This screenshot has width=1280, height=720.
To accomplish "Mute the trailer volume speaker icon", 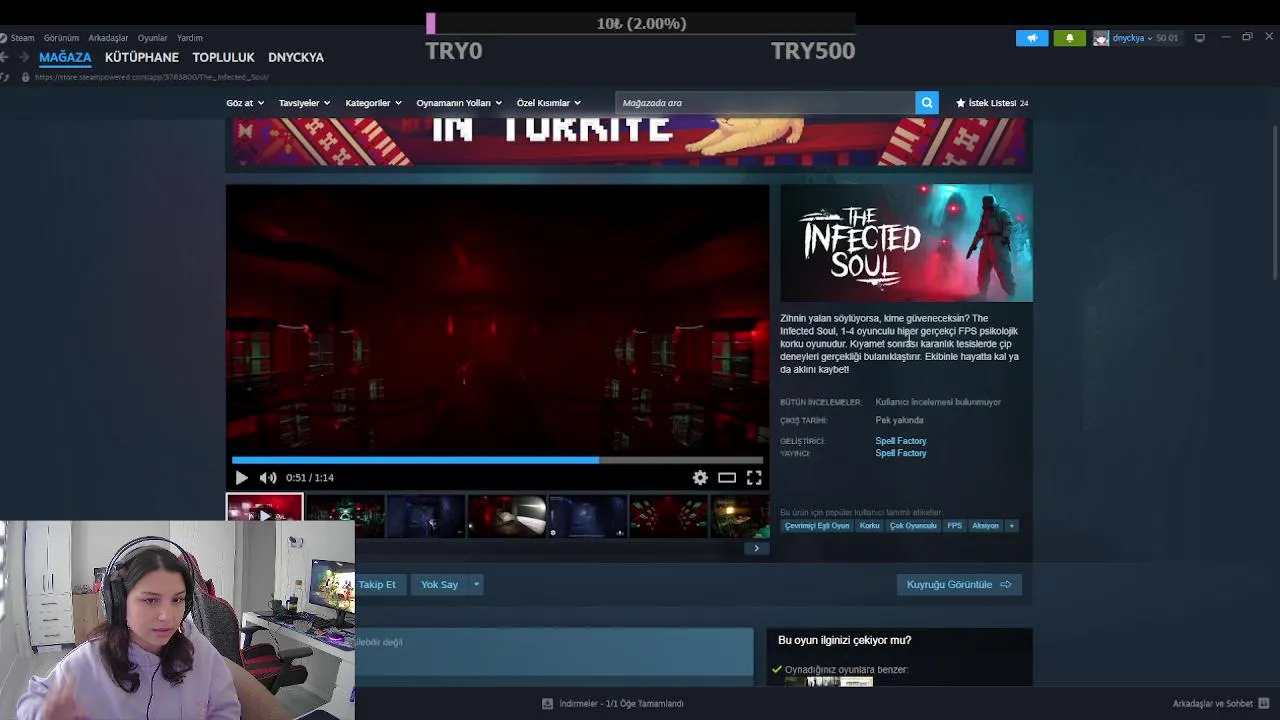I will pos(268,478).
